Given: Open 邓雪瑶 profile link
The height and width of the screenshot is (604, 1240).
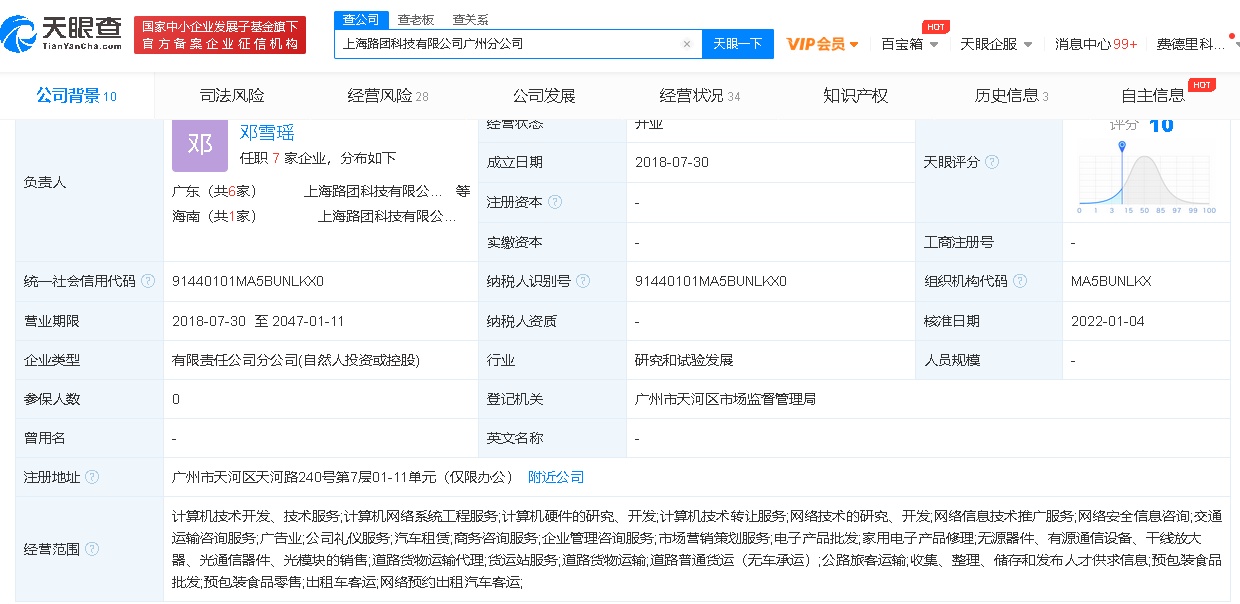Looking at the screenshot, I should [267, 132].
